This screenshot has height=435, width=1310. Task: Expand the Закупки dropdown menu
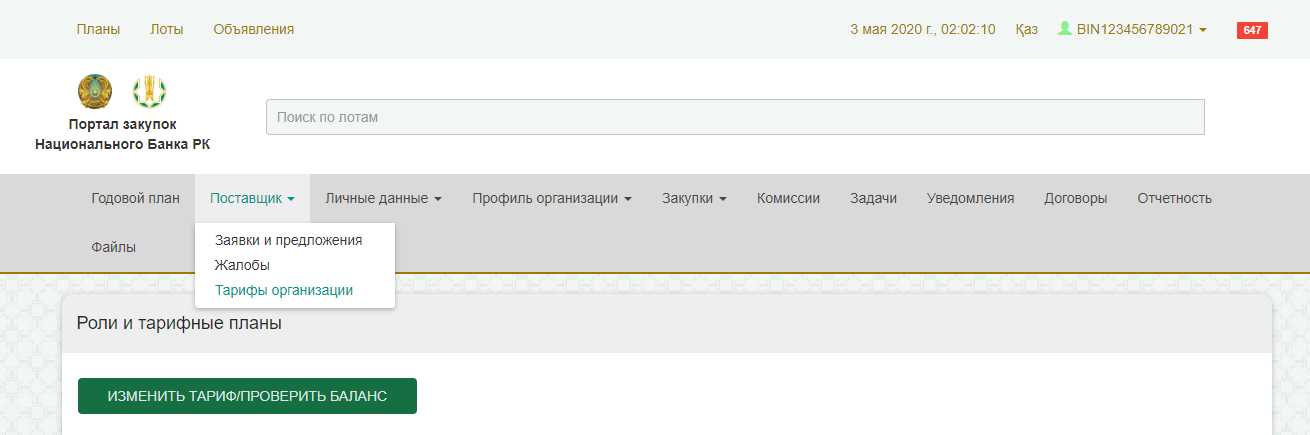(694, 198)
